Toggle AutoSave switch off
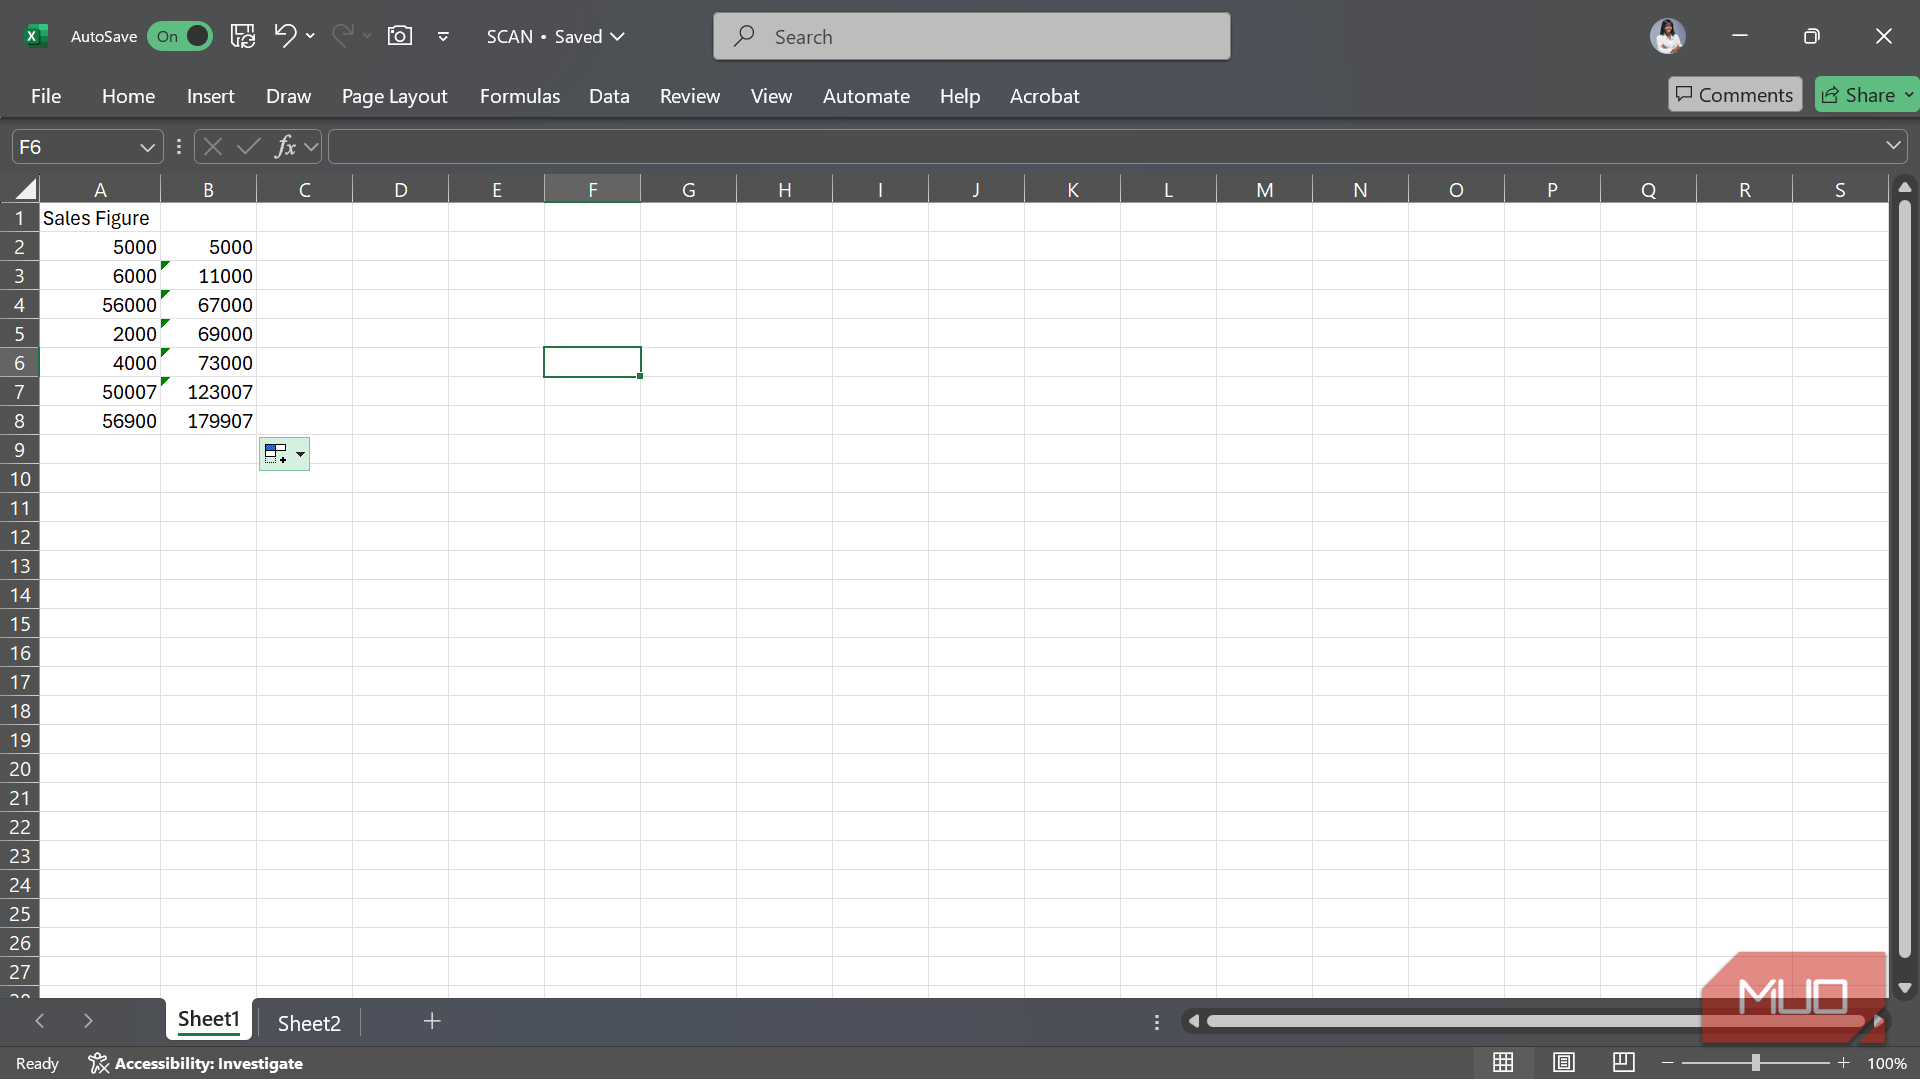 180,36
